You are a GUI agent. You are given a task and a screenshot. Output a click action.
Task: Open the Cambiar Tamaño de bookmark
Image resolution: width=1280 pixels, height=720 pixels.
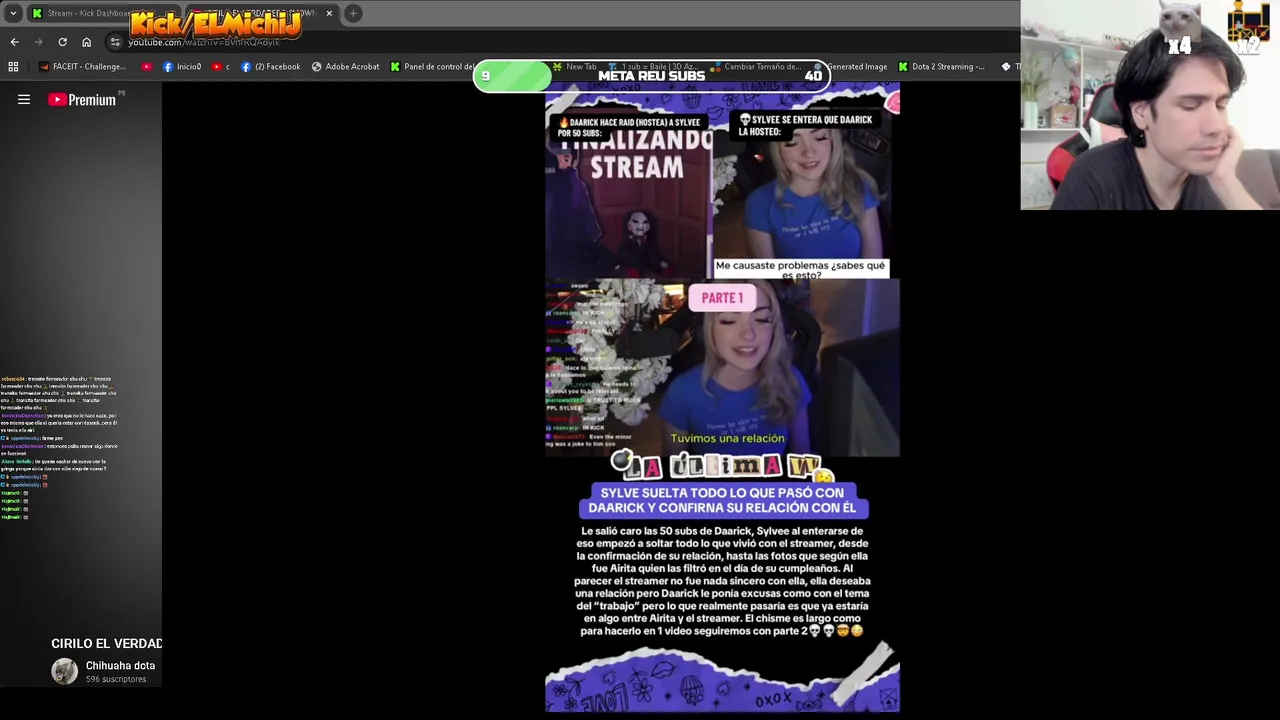coord(755,67)
